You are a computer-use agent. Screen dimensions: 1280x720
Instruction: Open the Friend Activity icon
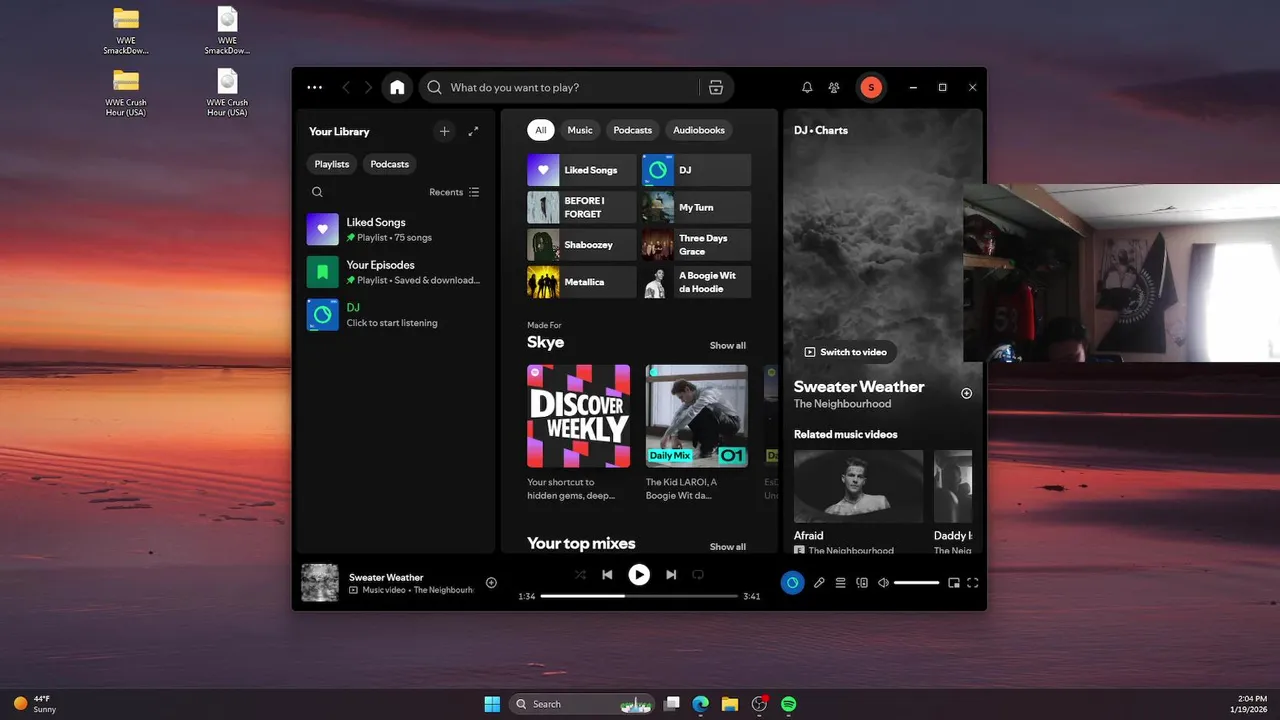(x=834, y=87)
